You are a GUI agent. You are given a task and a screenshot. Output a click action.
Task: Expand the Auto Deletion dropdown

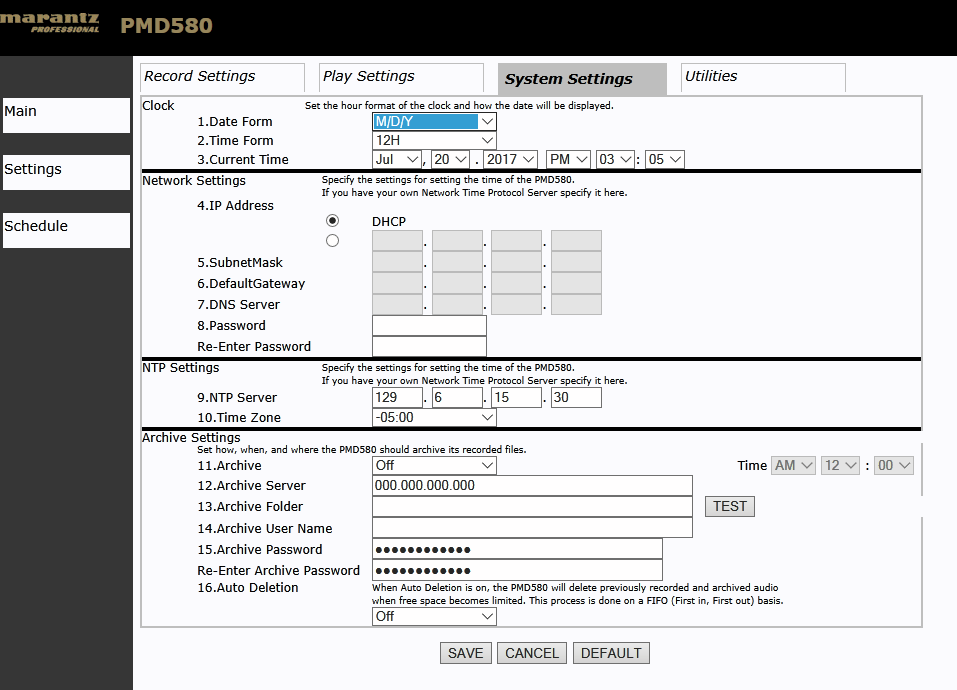pos(434,616)
